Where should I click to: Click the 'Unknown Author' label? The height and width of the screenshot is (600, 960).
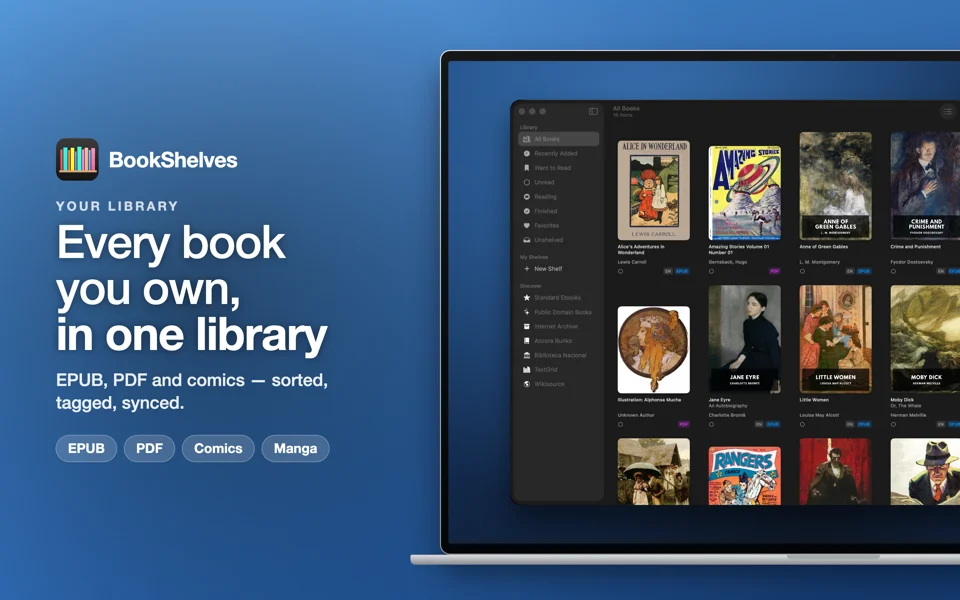[636, 415]
